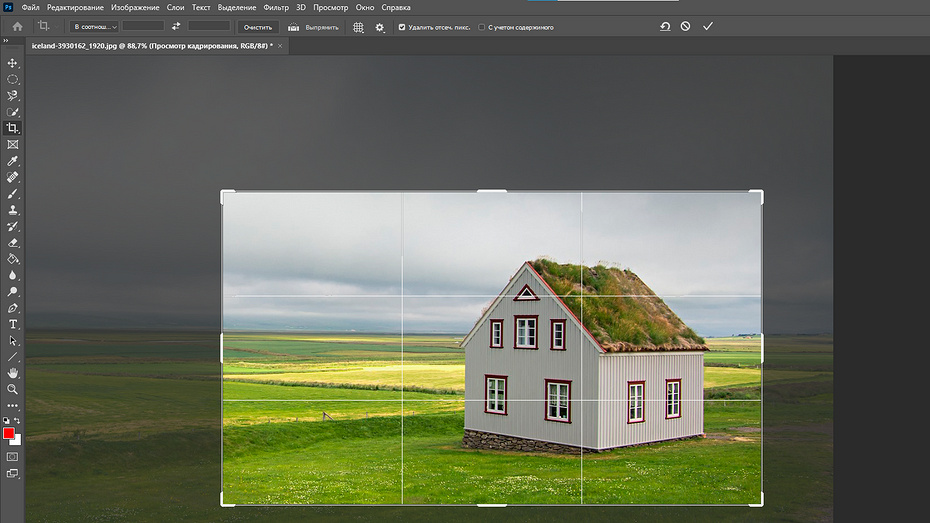Open crop overlay grid options
The height and width of the screenshot is (523, 930).
click(359, 27)
